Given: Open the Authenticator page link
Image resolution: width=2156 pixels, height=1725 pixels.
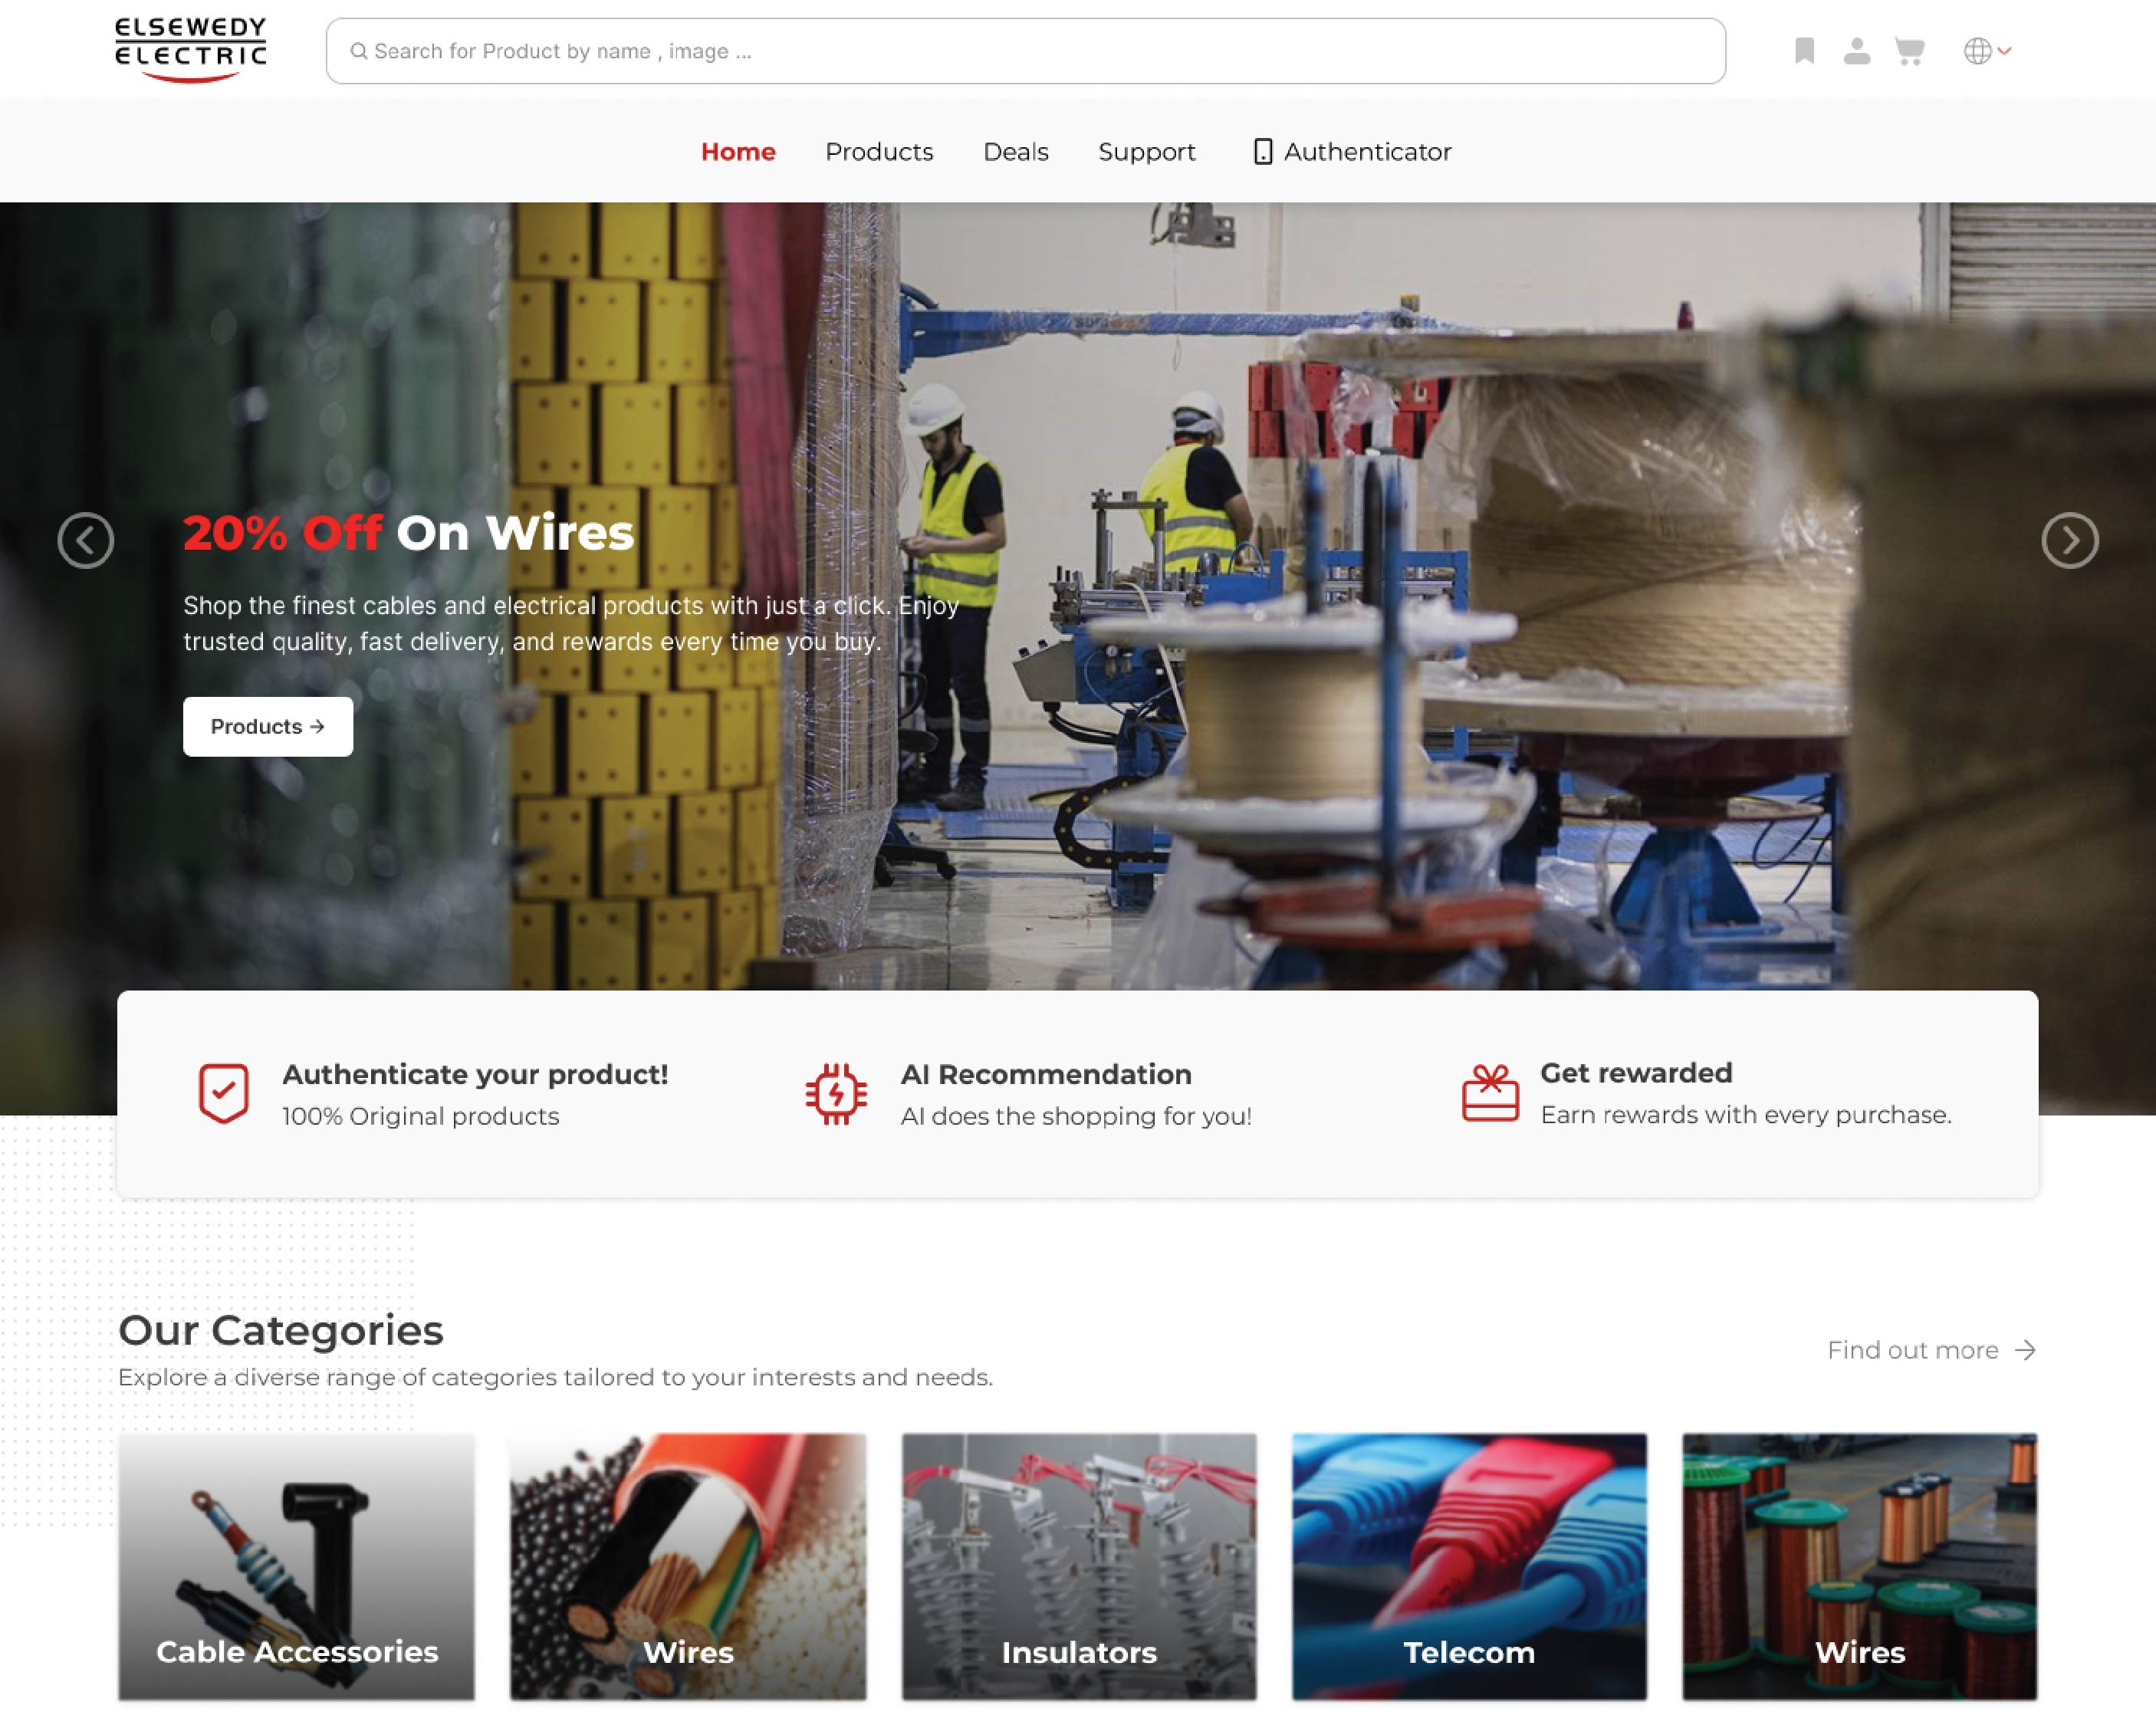Looking at the screenshot, I should (x=1352, y=152).
